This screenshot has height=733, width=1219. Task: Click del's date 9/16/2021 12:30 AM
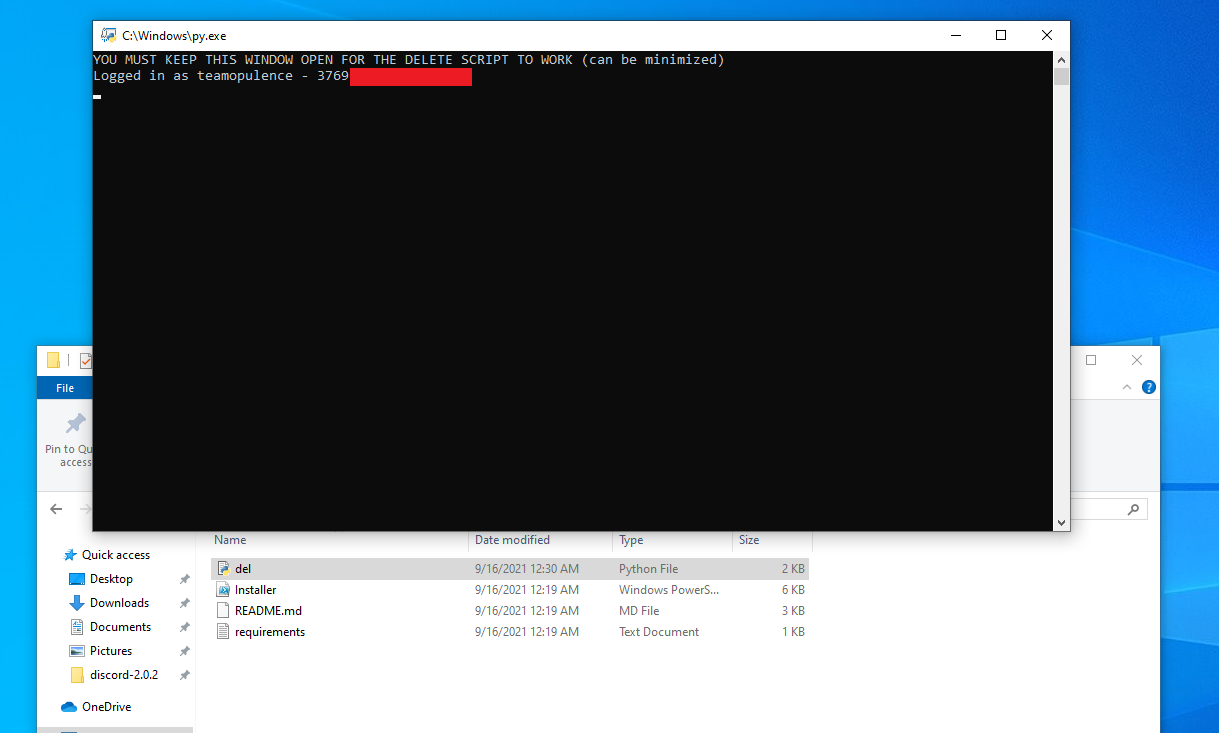[x=527, y=569]
